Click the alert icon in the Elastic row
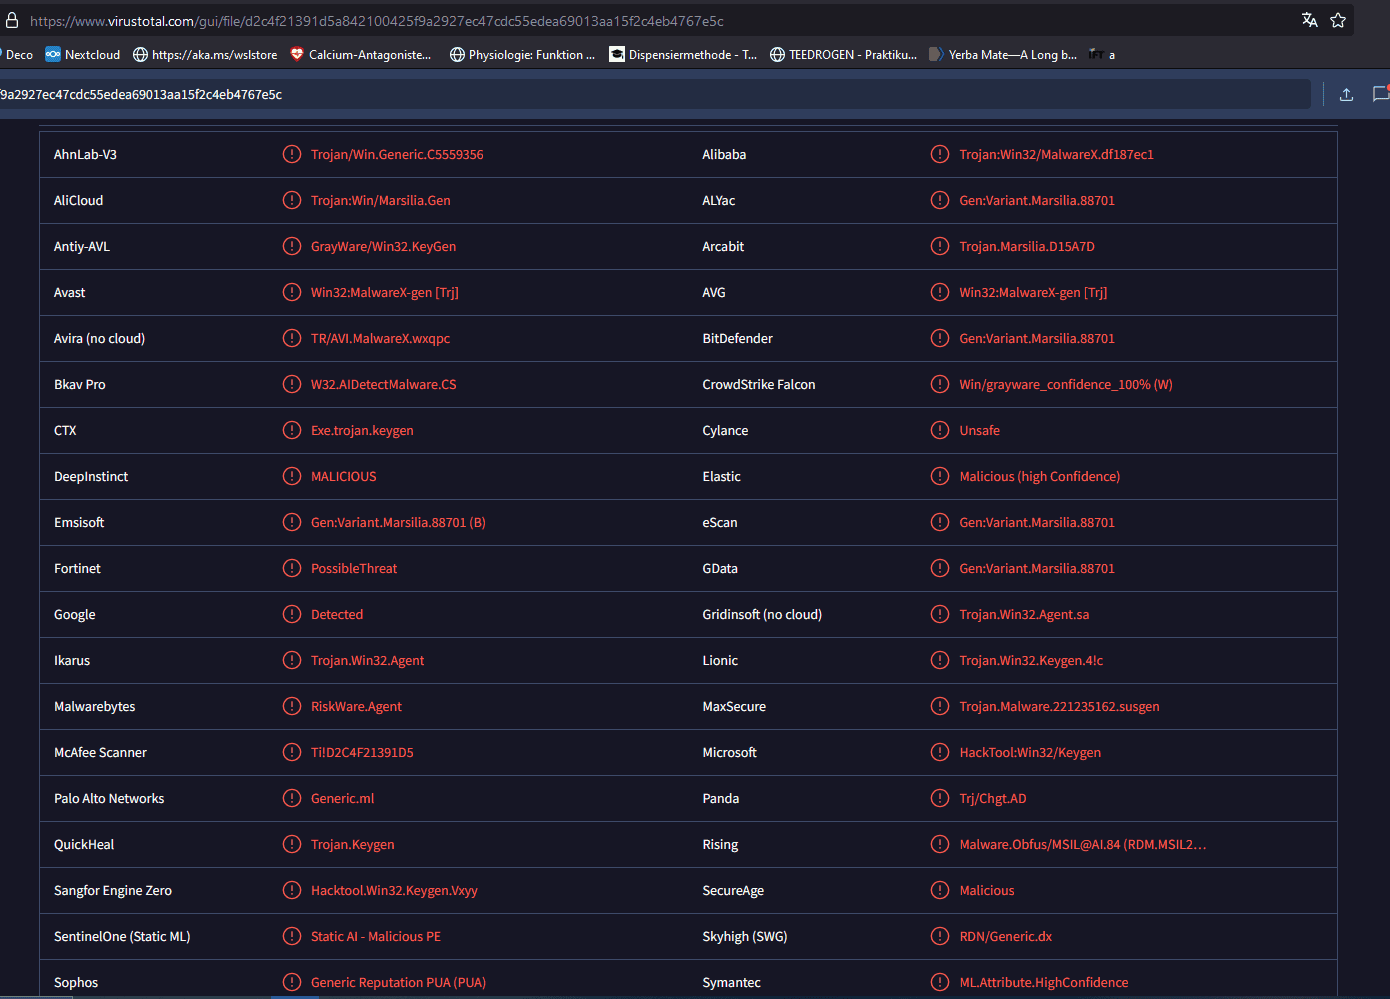This screenshot has height=999, width=1390. coord(940,476)
